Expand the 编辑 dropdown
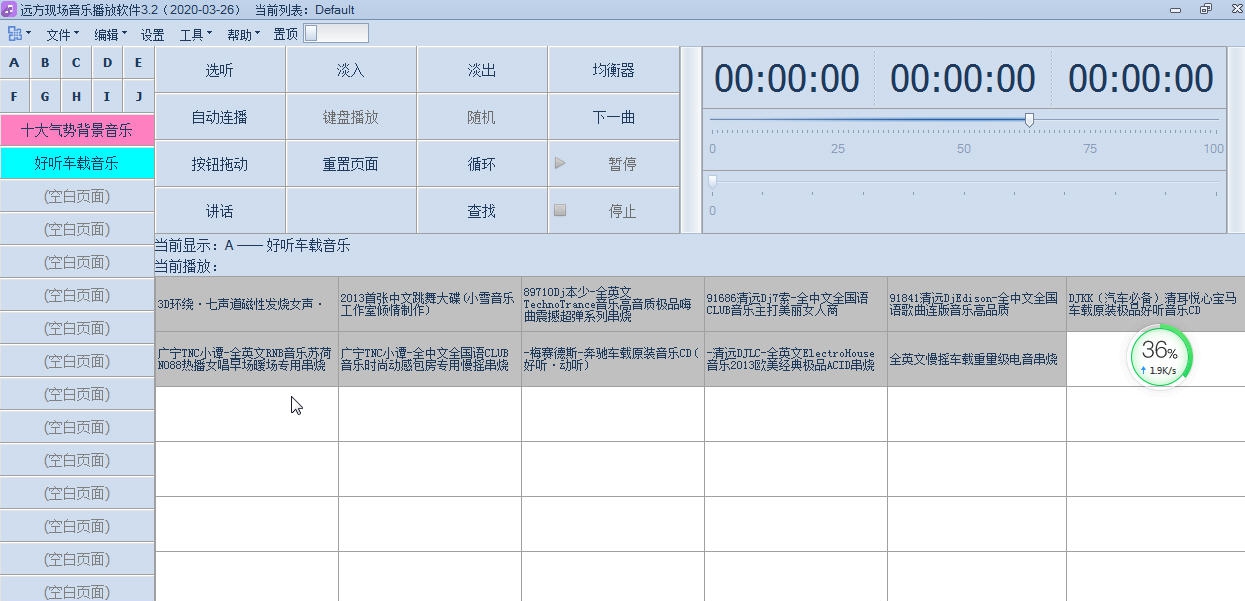Viewport: 1245px width, 601px height. tap(108, 33)
